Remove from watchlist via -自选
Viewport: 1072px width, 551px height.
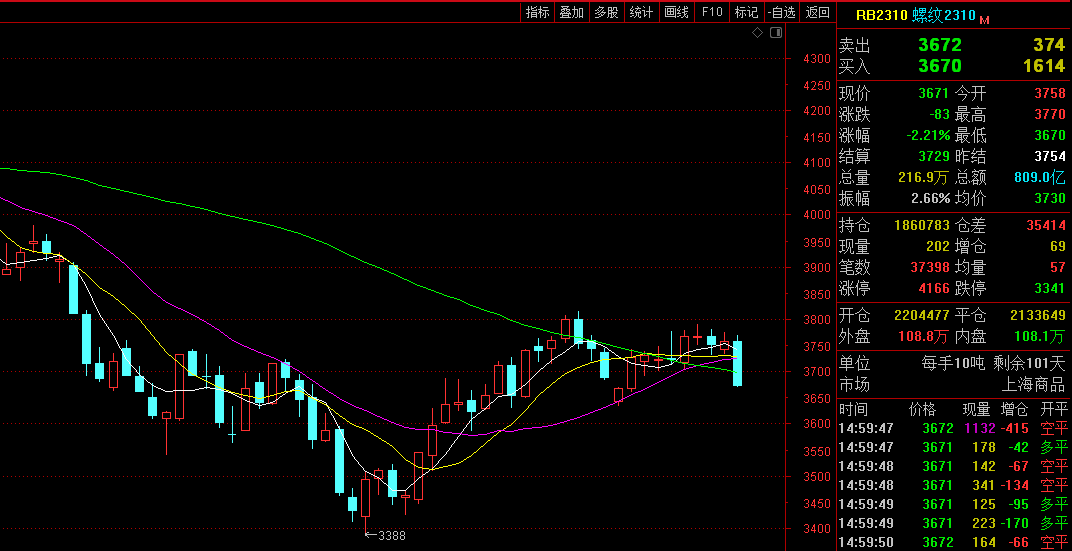pyautogui.click(x=782, y=12)
